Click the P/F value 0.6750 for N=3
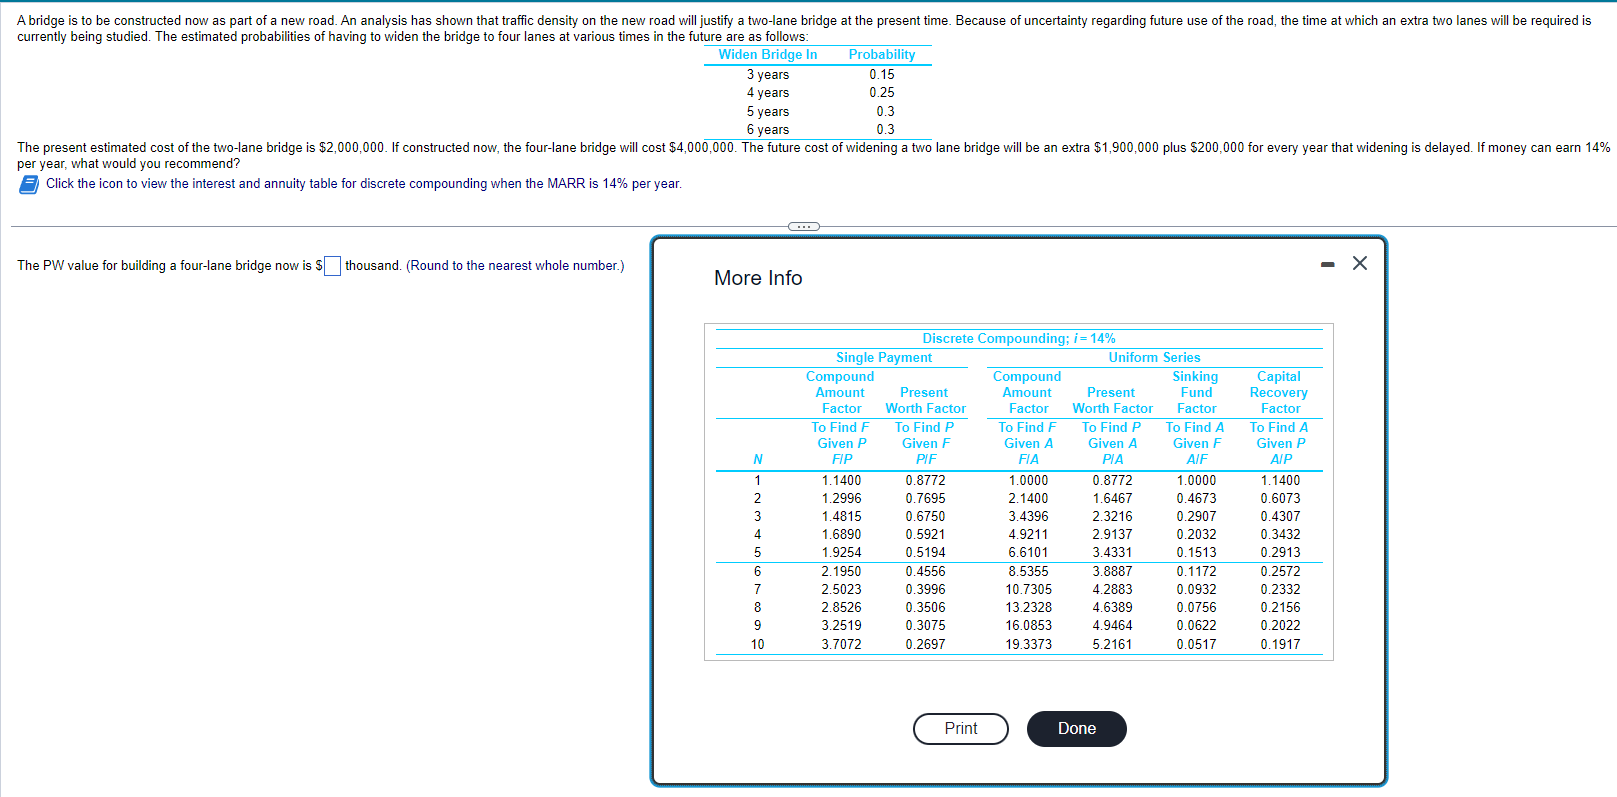The width and height of the screenshot is (1617, 797). pos(925,517)
